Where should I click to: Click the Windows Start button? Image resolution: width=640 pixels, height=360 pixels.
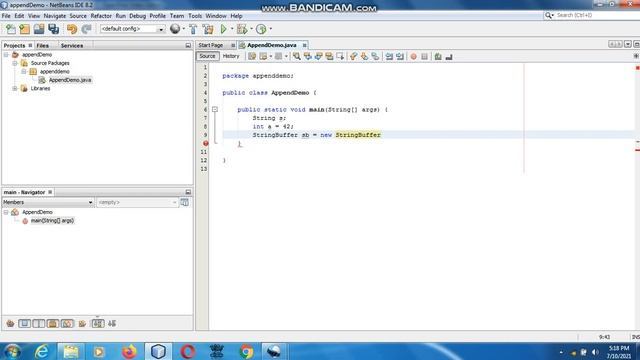tap(12, 351)
